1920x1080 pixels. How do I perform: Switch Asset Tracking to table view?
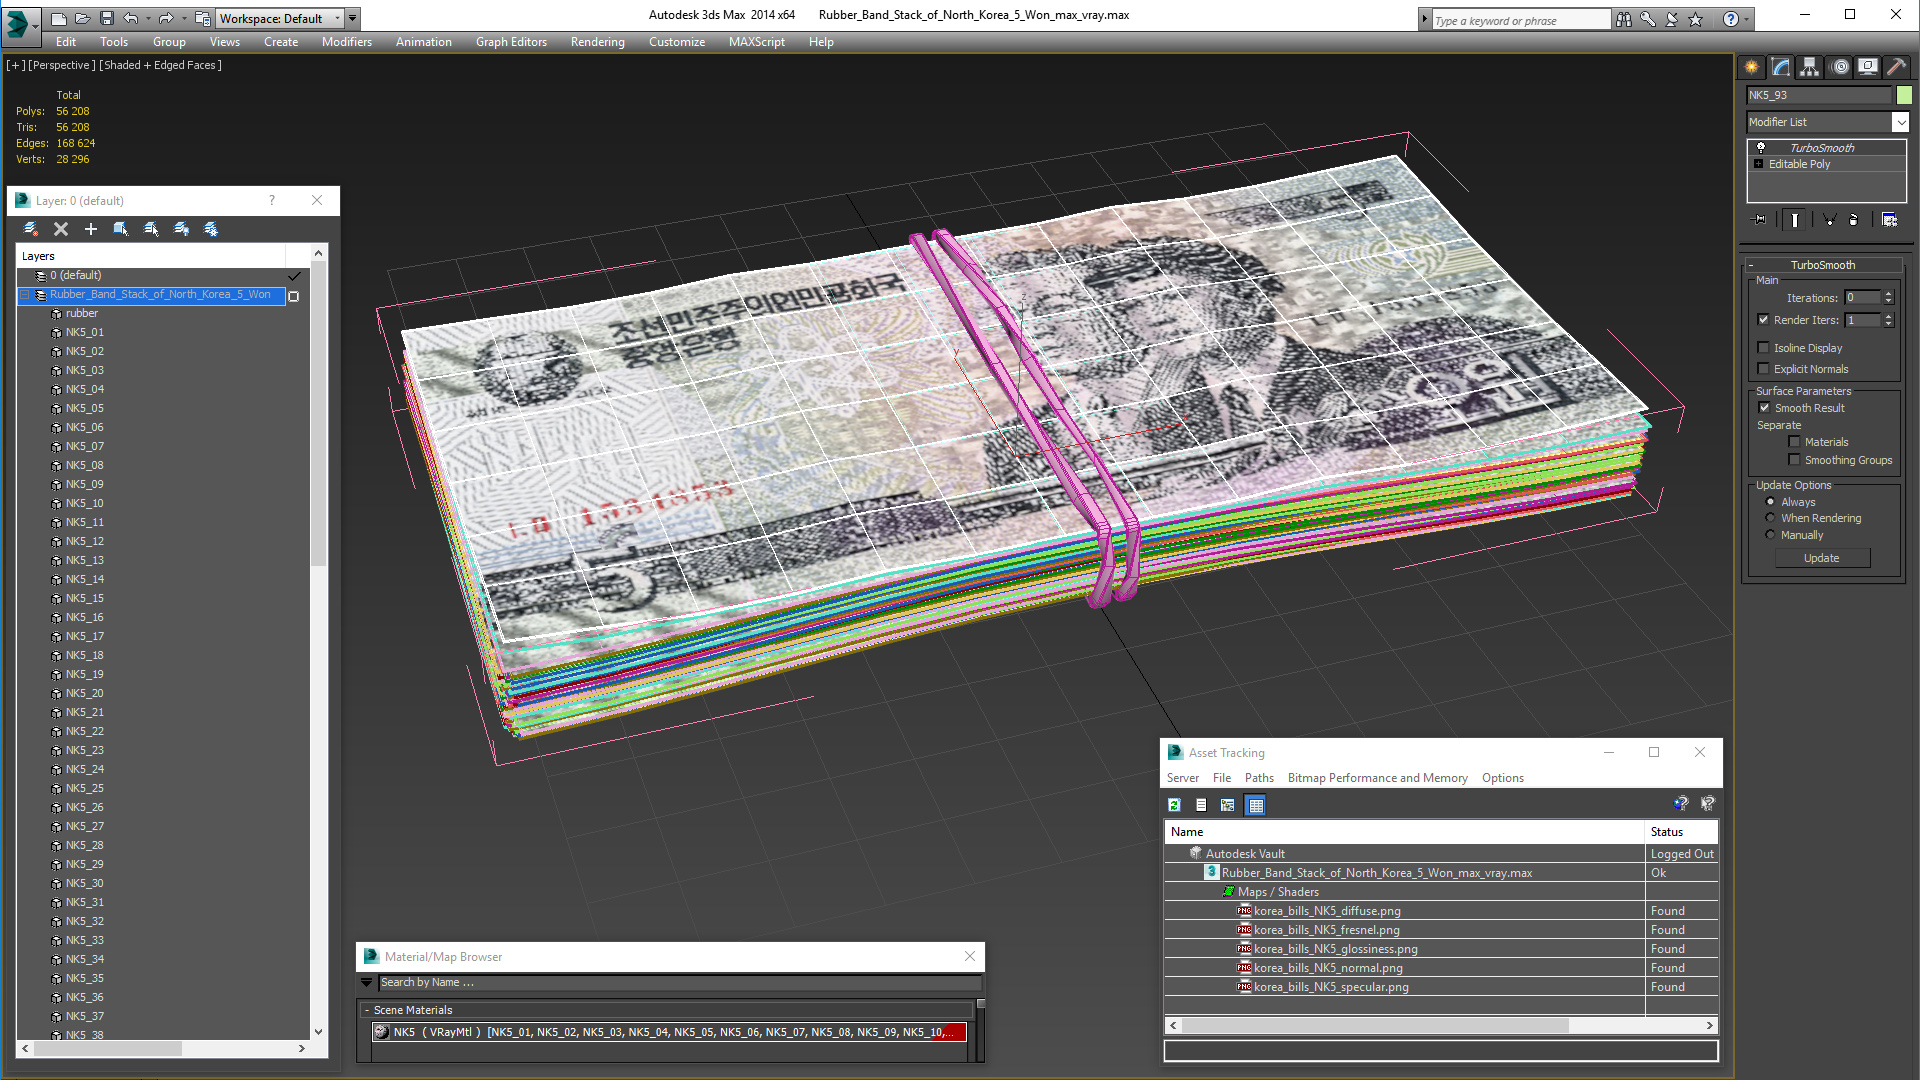pos(1256,805)
